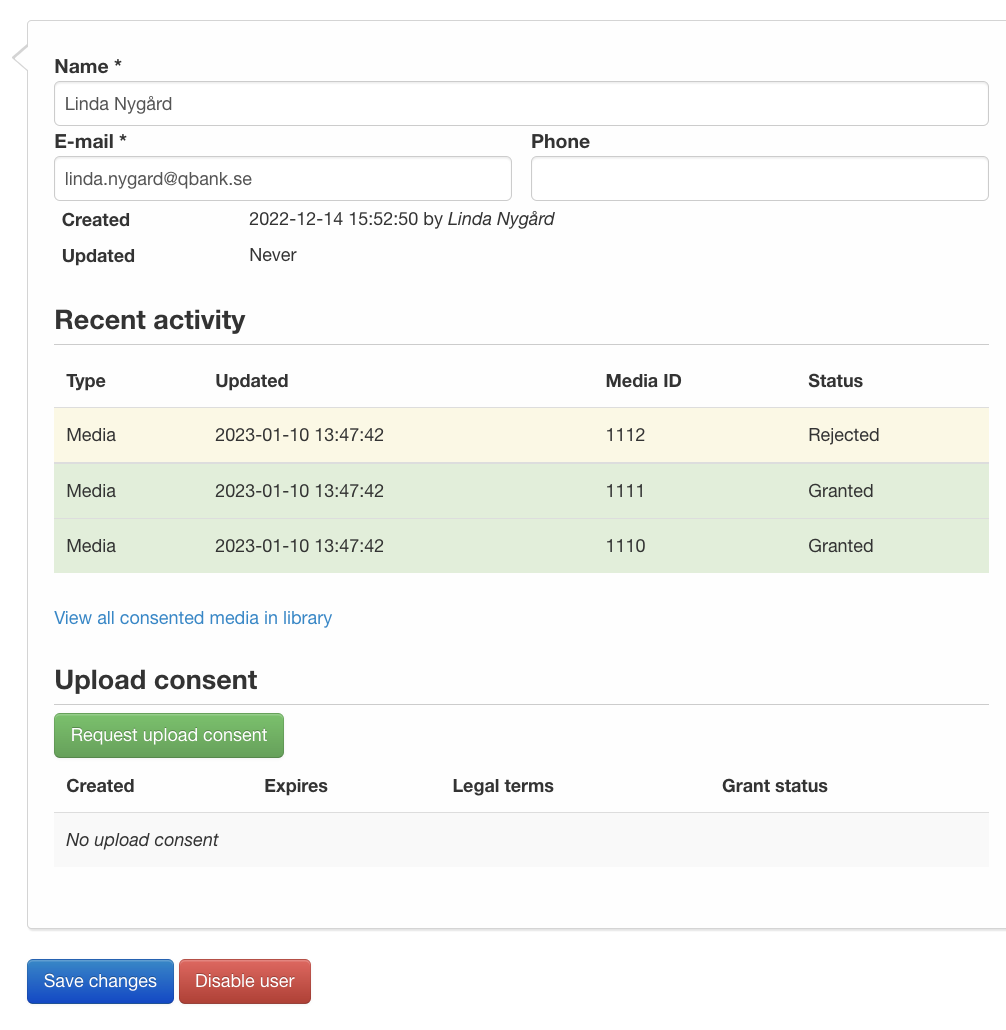
Task: Click the Type column header
Action: tap(83, 381)
